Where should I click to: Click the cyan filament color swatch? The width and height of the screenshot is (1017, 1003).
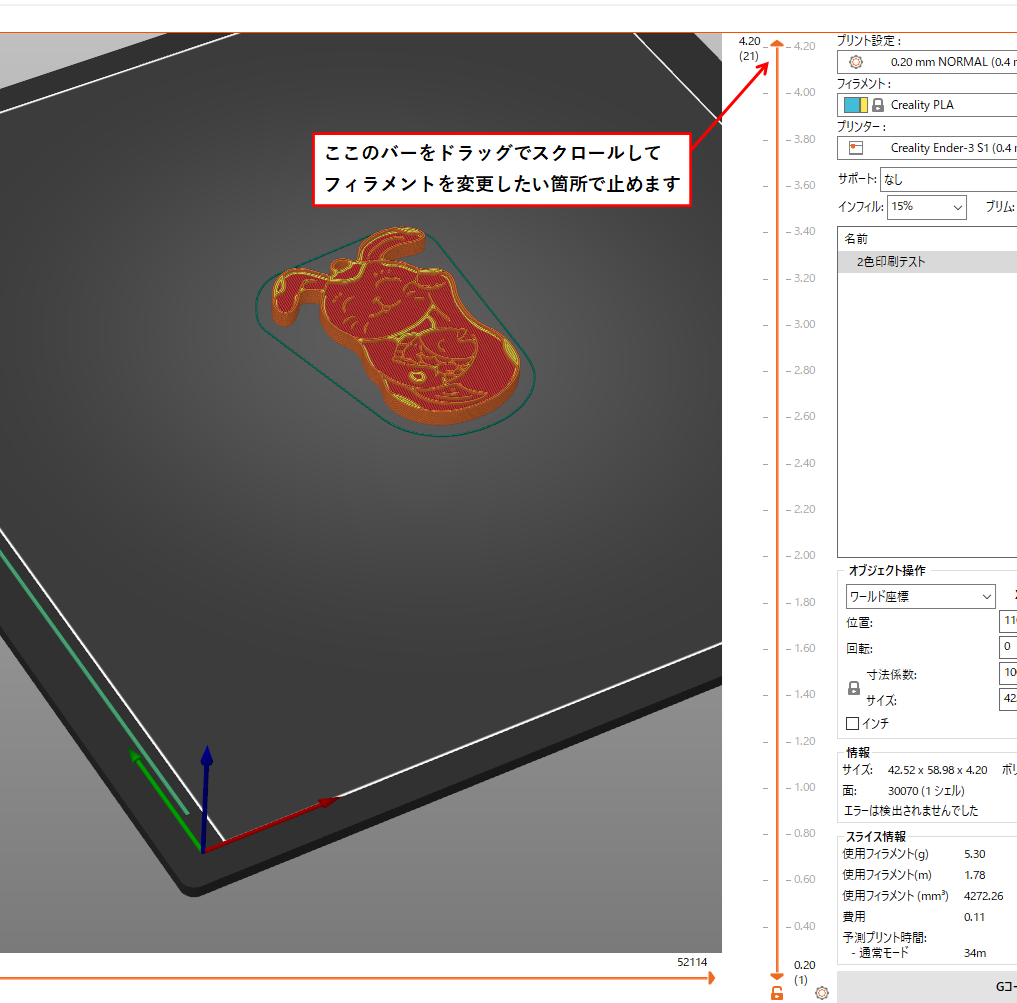(x=852, y=105)
